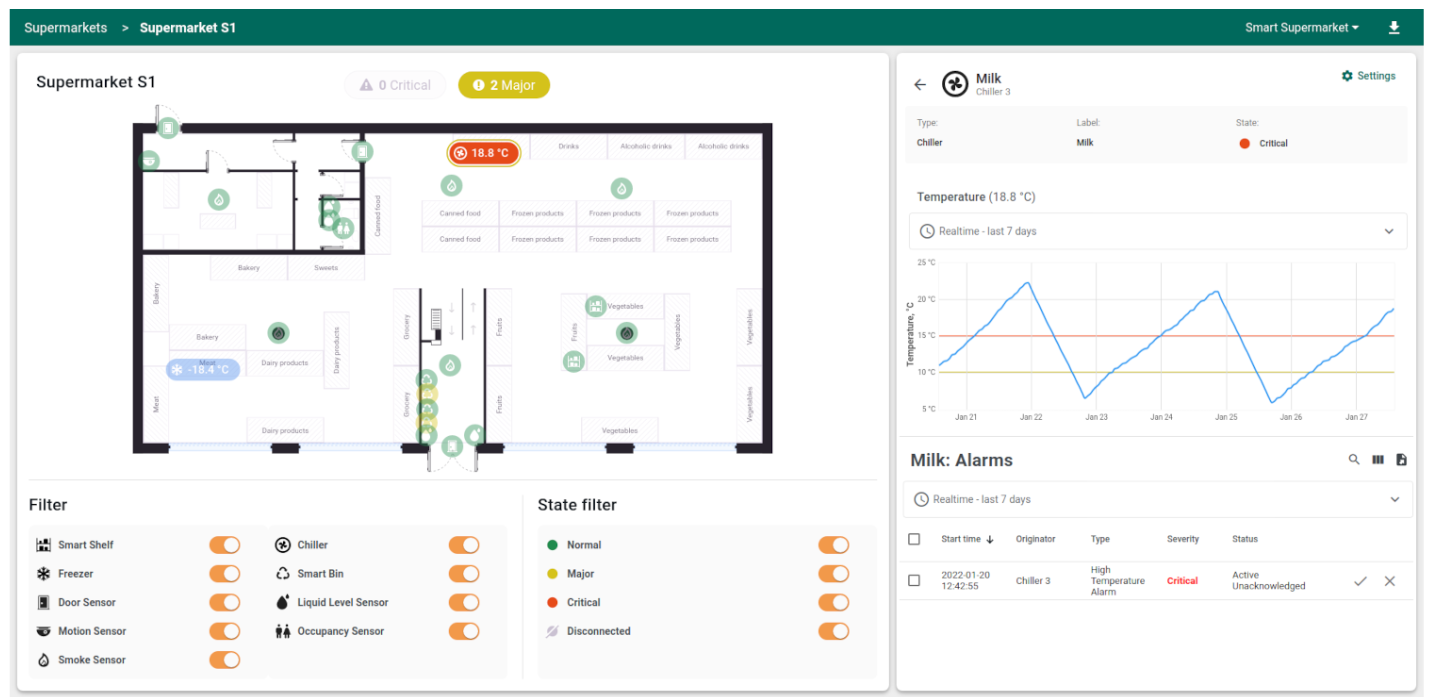The width and height of the screenshot is (1432, 697).
Task: Open the door sensor marker at the entrance
Action: (x=452, y=445)
